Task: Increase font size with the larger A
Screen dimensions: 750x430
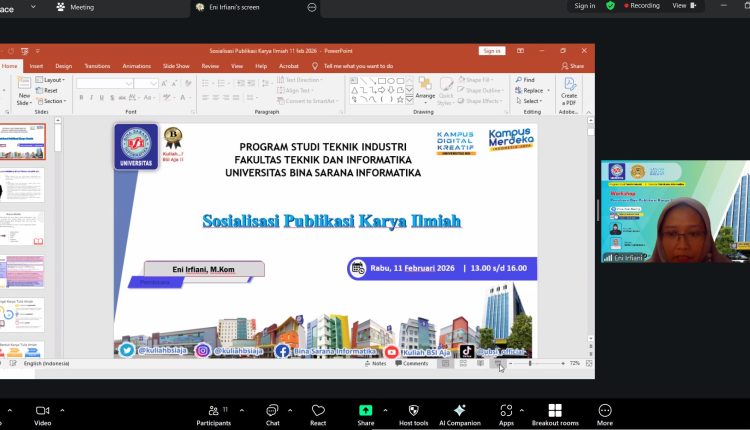Action: tap(164, 84)
